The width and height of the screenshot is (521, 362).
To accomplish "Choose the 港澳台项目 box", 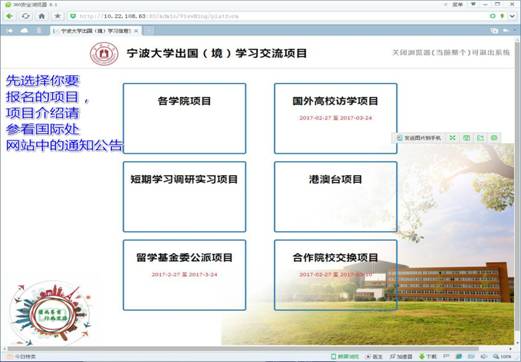I will (336, 197).
